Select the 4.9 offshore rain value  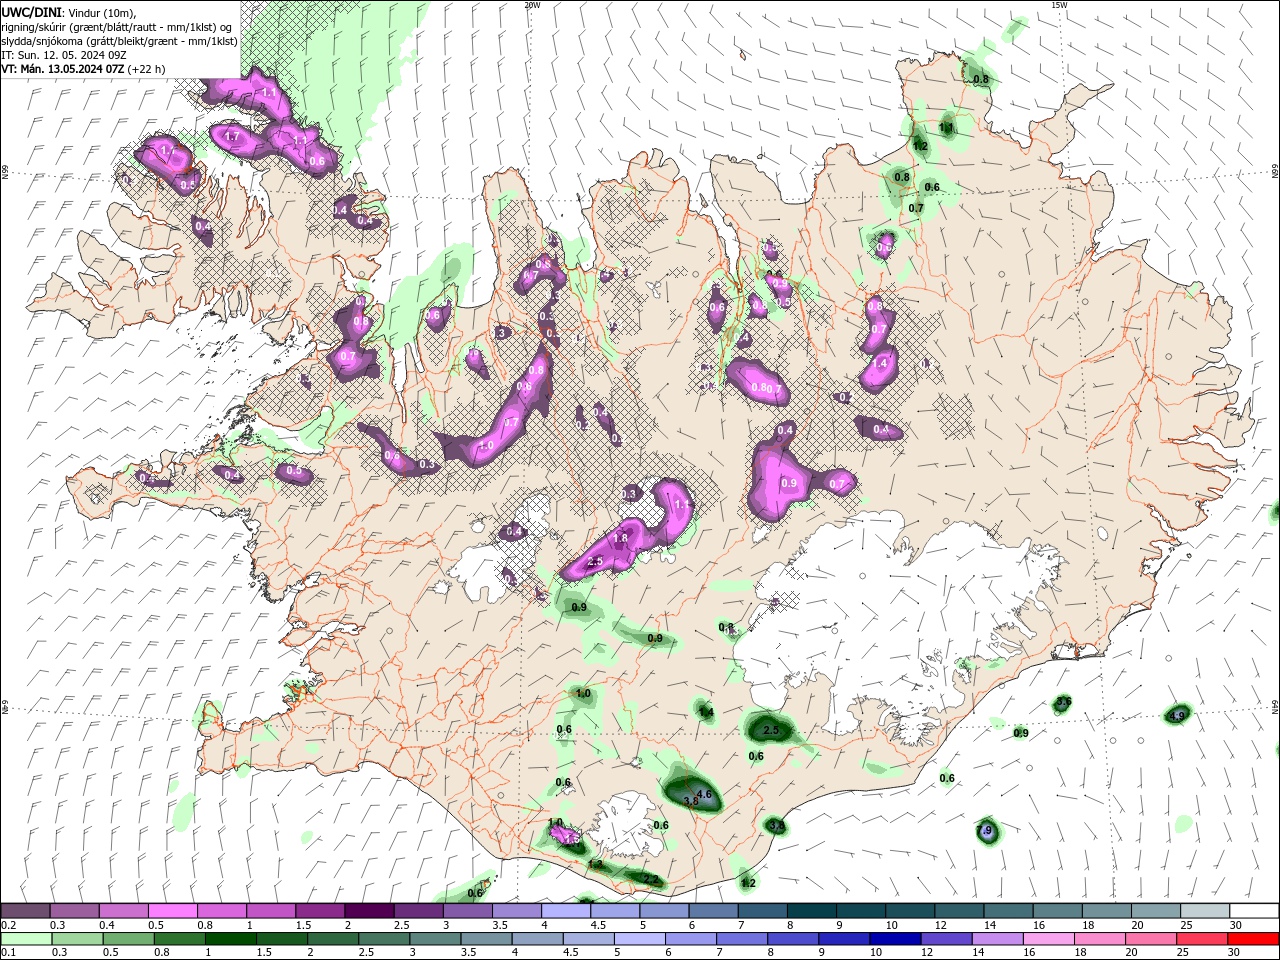tap(1177, 715)
